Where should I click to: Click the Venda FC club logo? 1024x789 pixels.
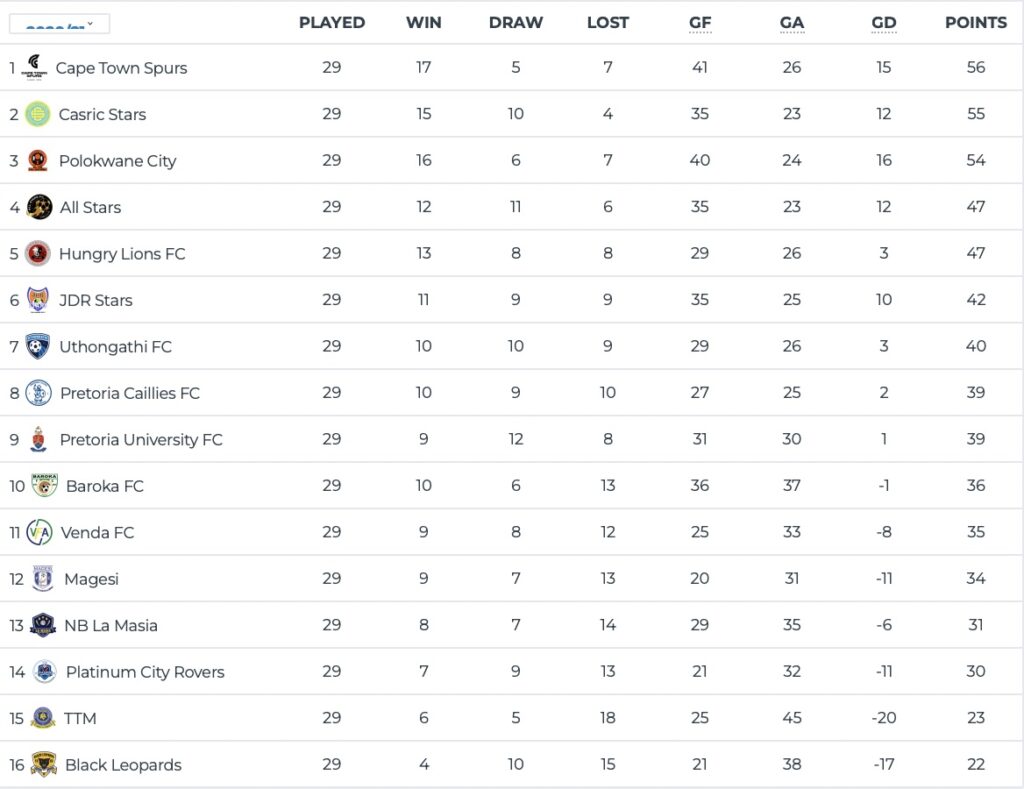[x=39, y=532]
